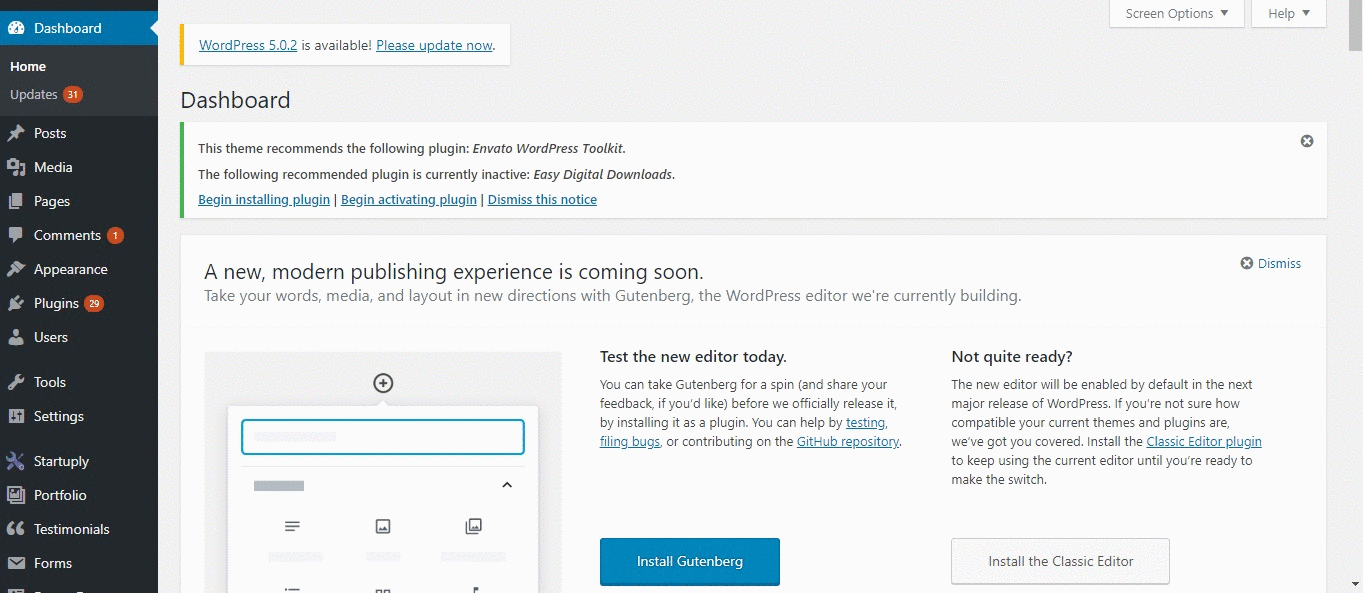Click Dismiss this notice link

(542, 199)
